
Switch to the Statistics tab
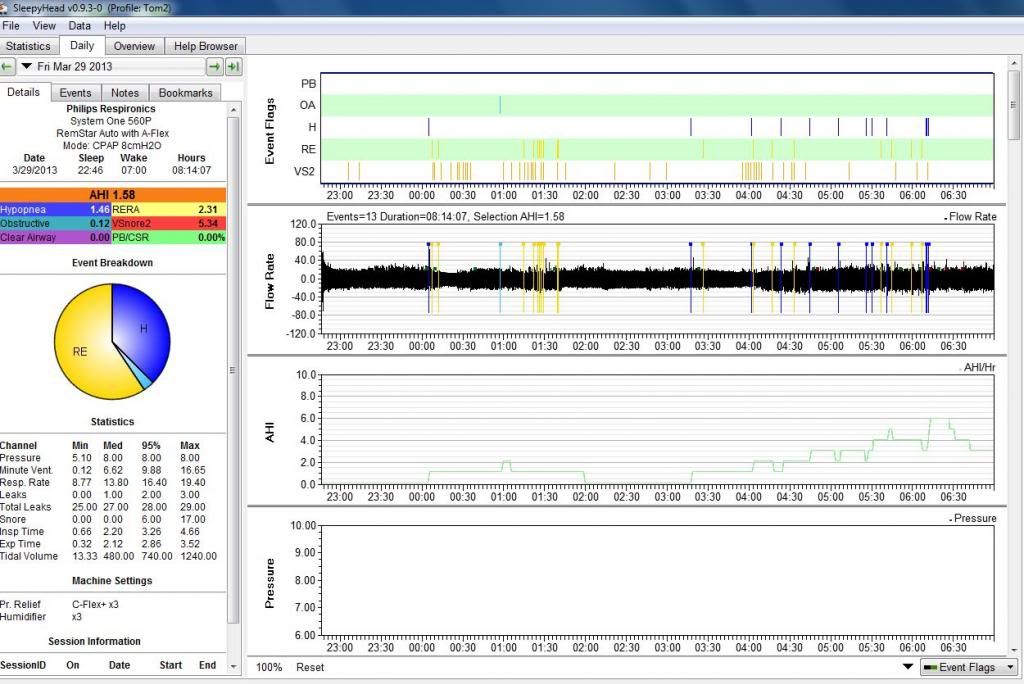tap(28, 46)
